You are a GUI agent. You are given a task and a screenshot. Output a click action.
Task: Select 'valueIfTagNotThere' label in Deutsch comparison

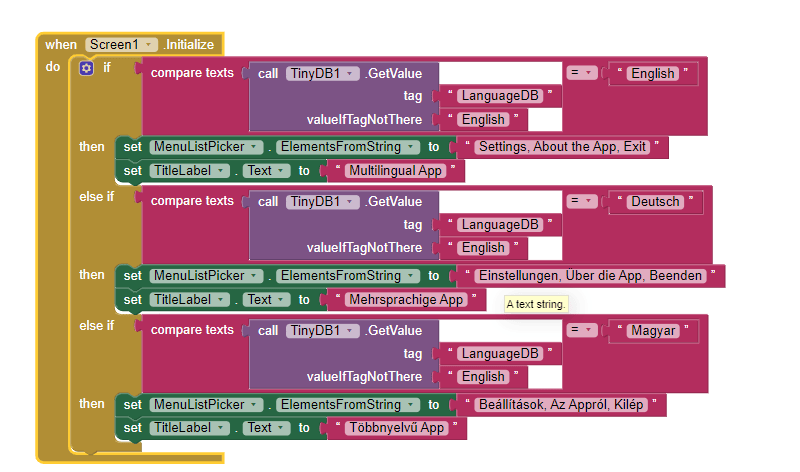364,248
